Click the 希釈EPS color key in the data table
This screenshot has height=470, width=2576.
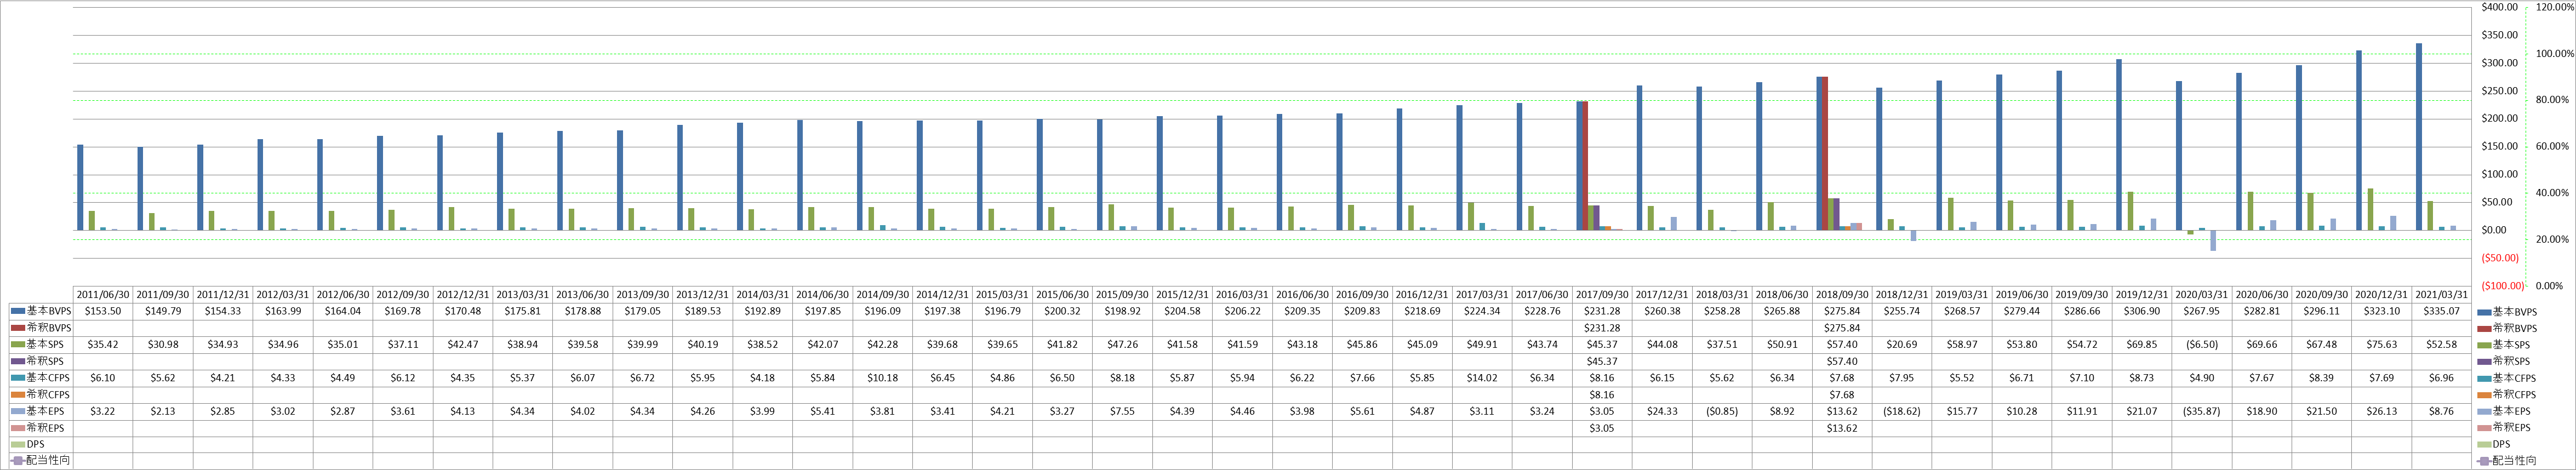tap(18, 427)
